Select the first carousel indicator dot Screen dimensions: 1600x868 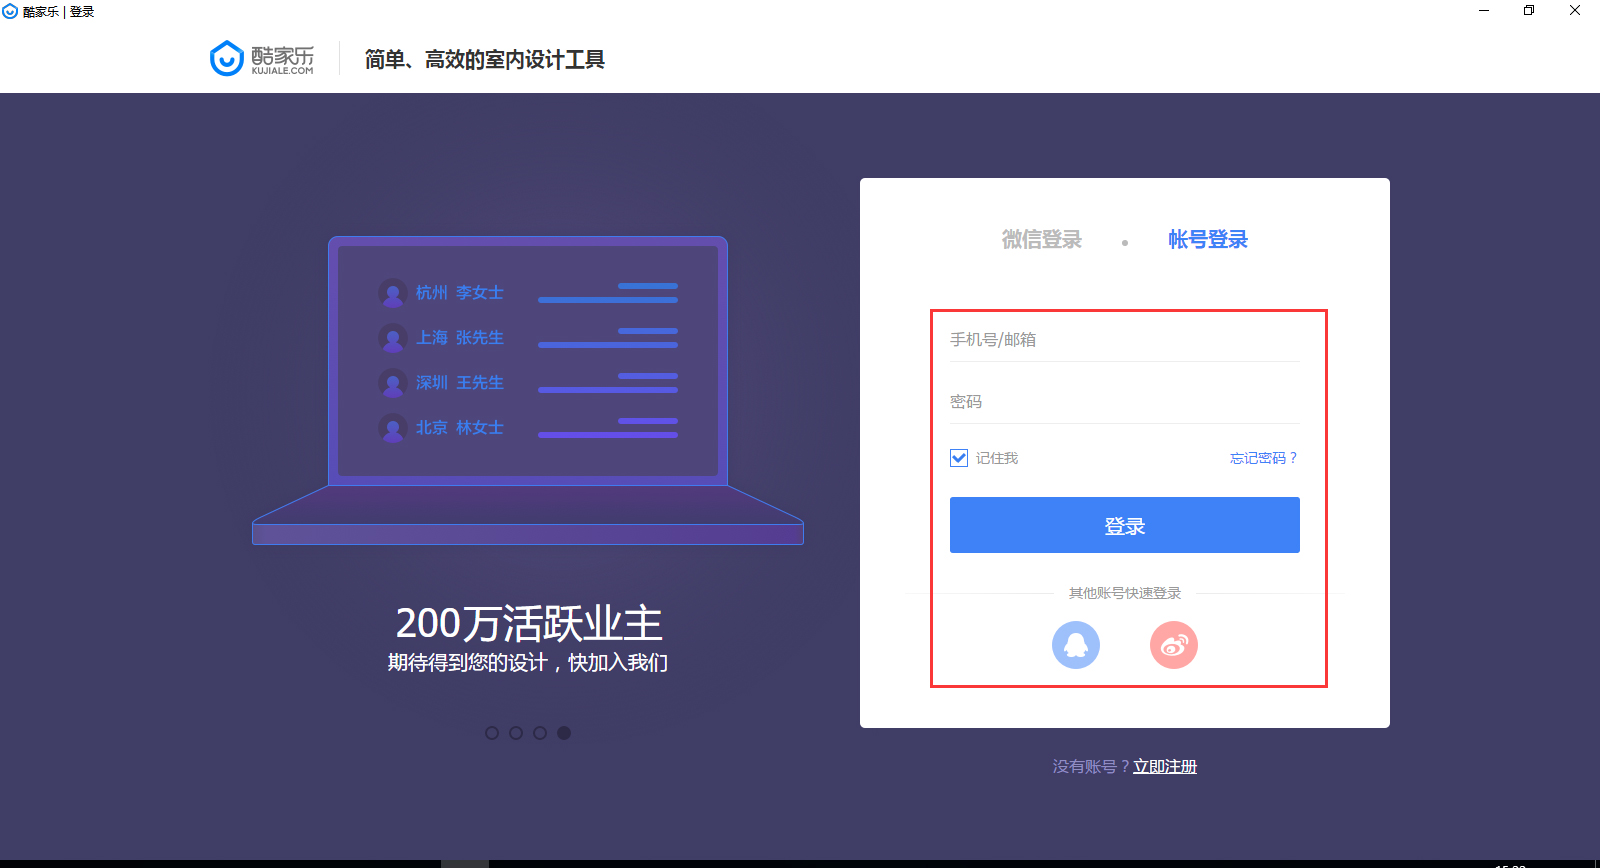click(492, 733)
